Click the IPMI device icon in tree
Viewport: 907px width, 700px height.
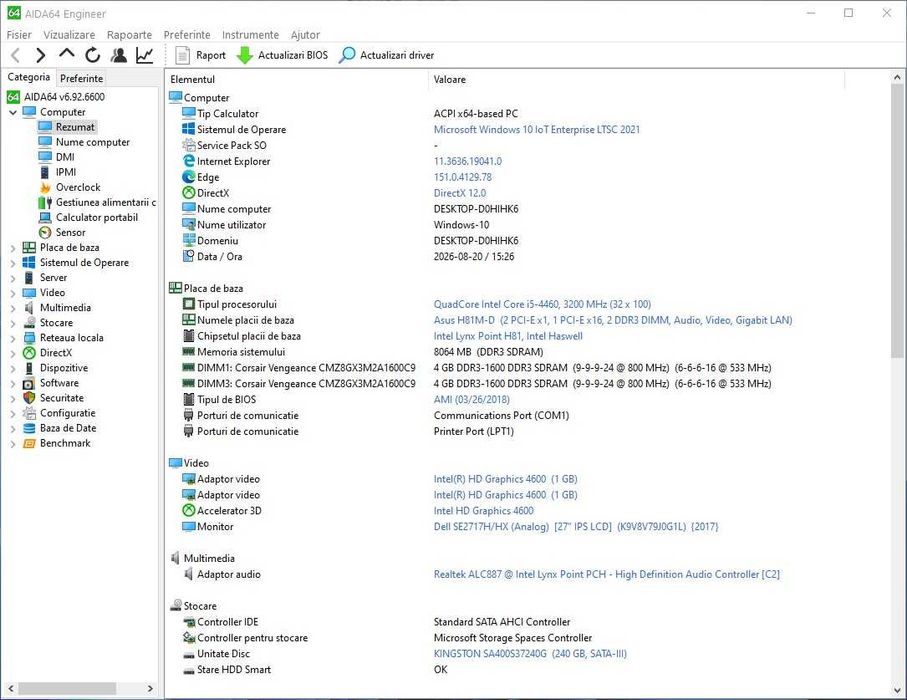point(45,172)
